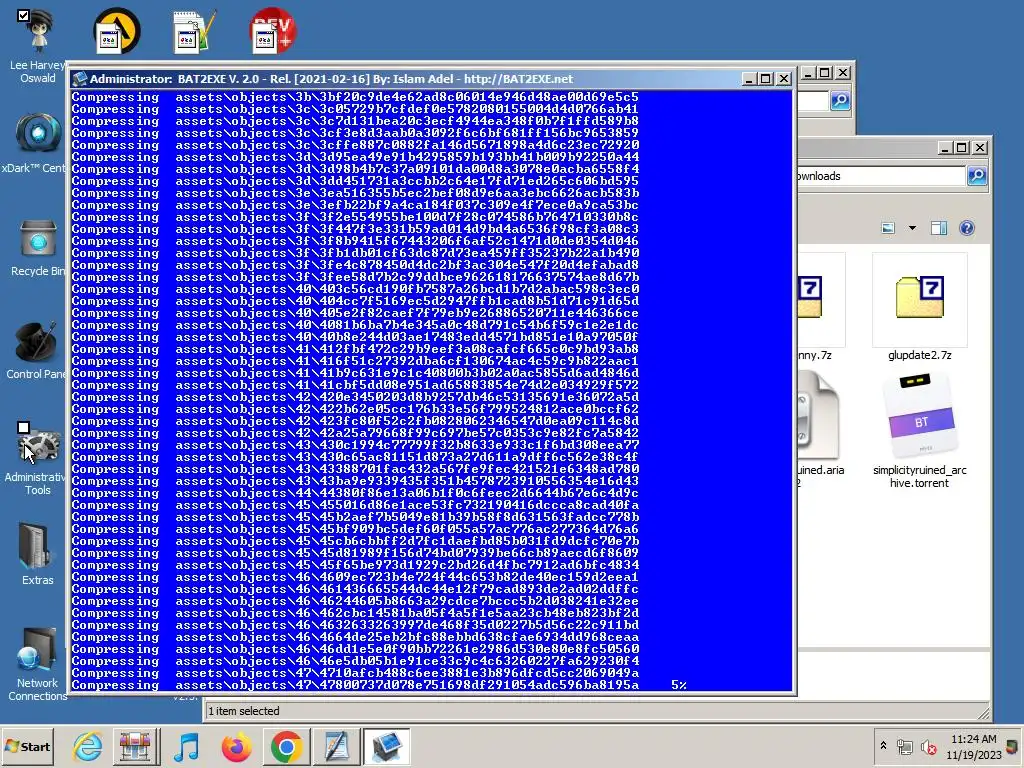Open Administrative Tools desktop icon
This screenshot has width=1024, height=768.
[x=38, y=458]
